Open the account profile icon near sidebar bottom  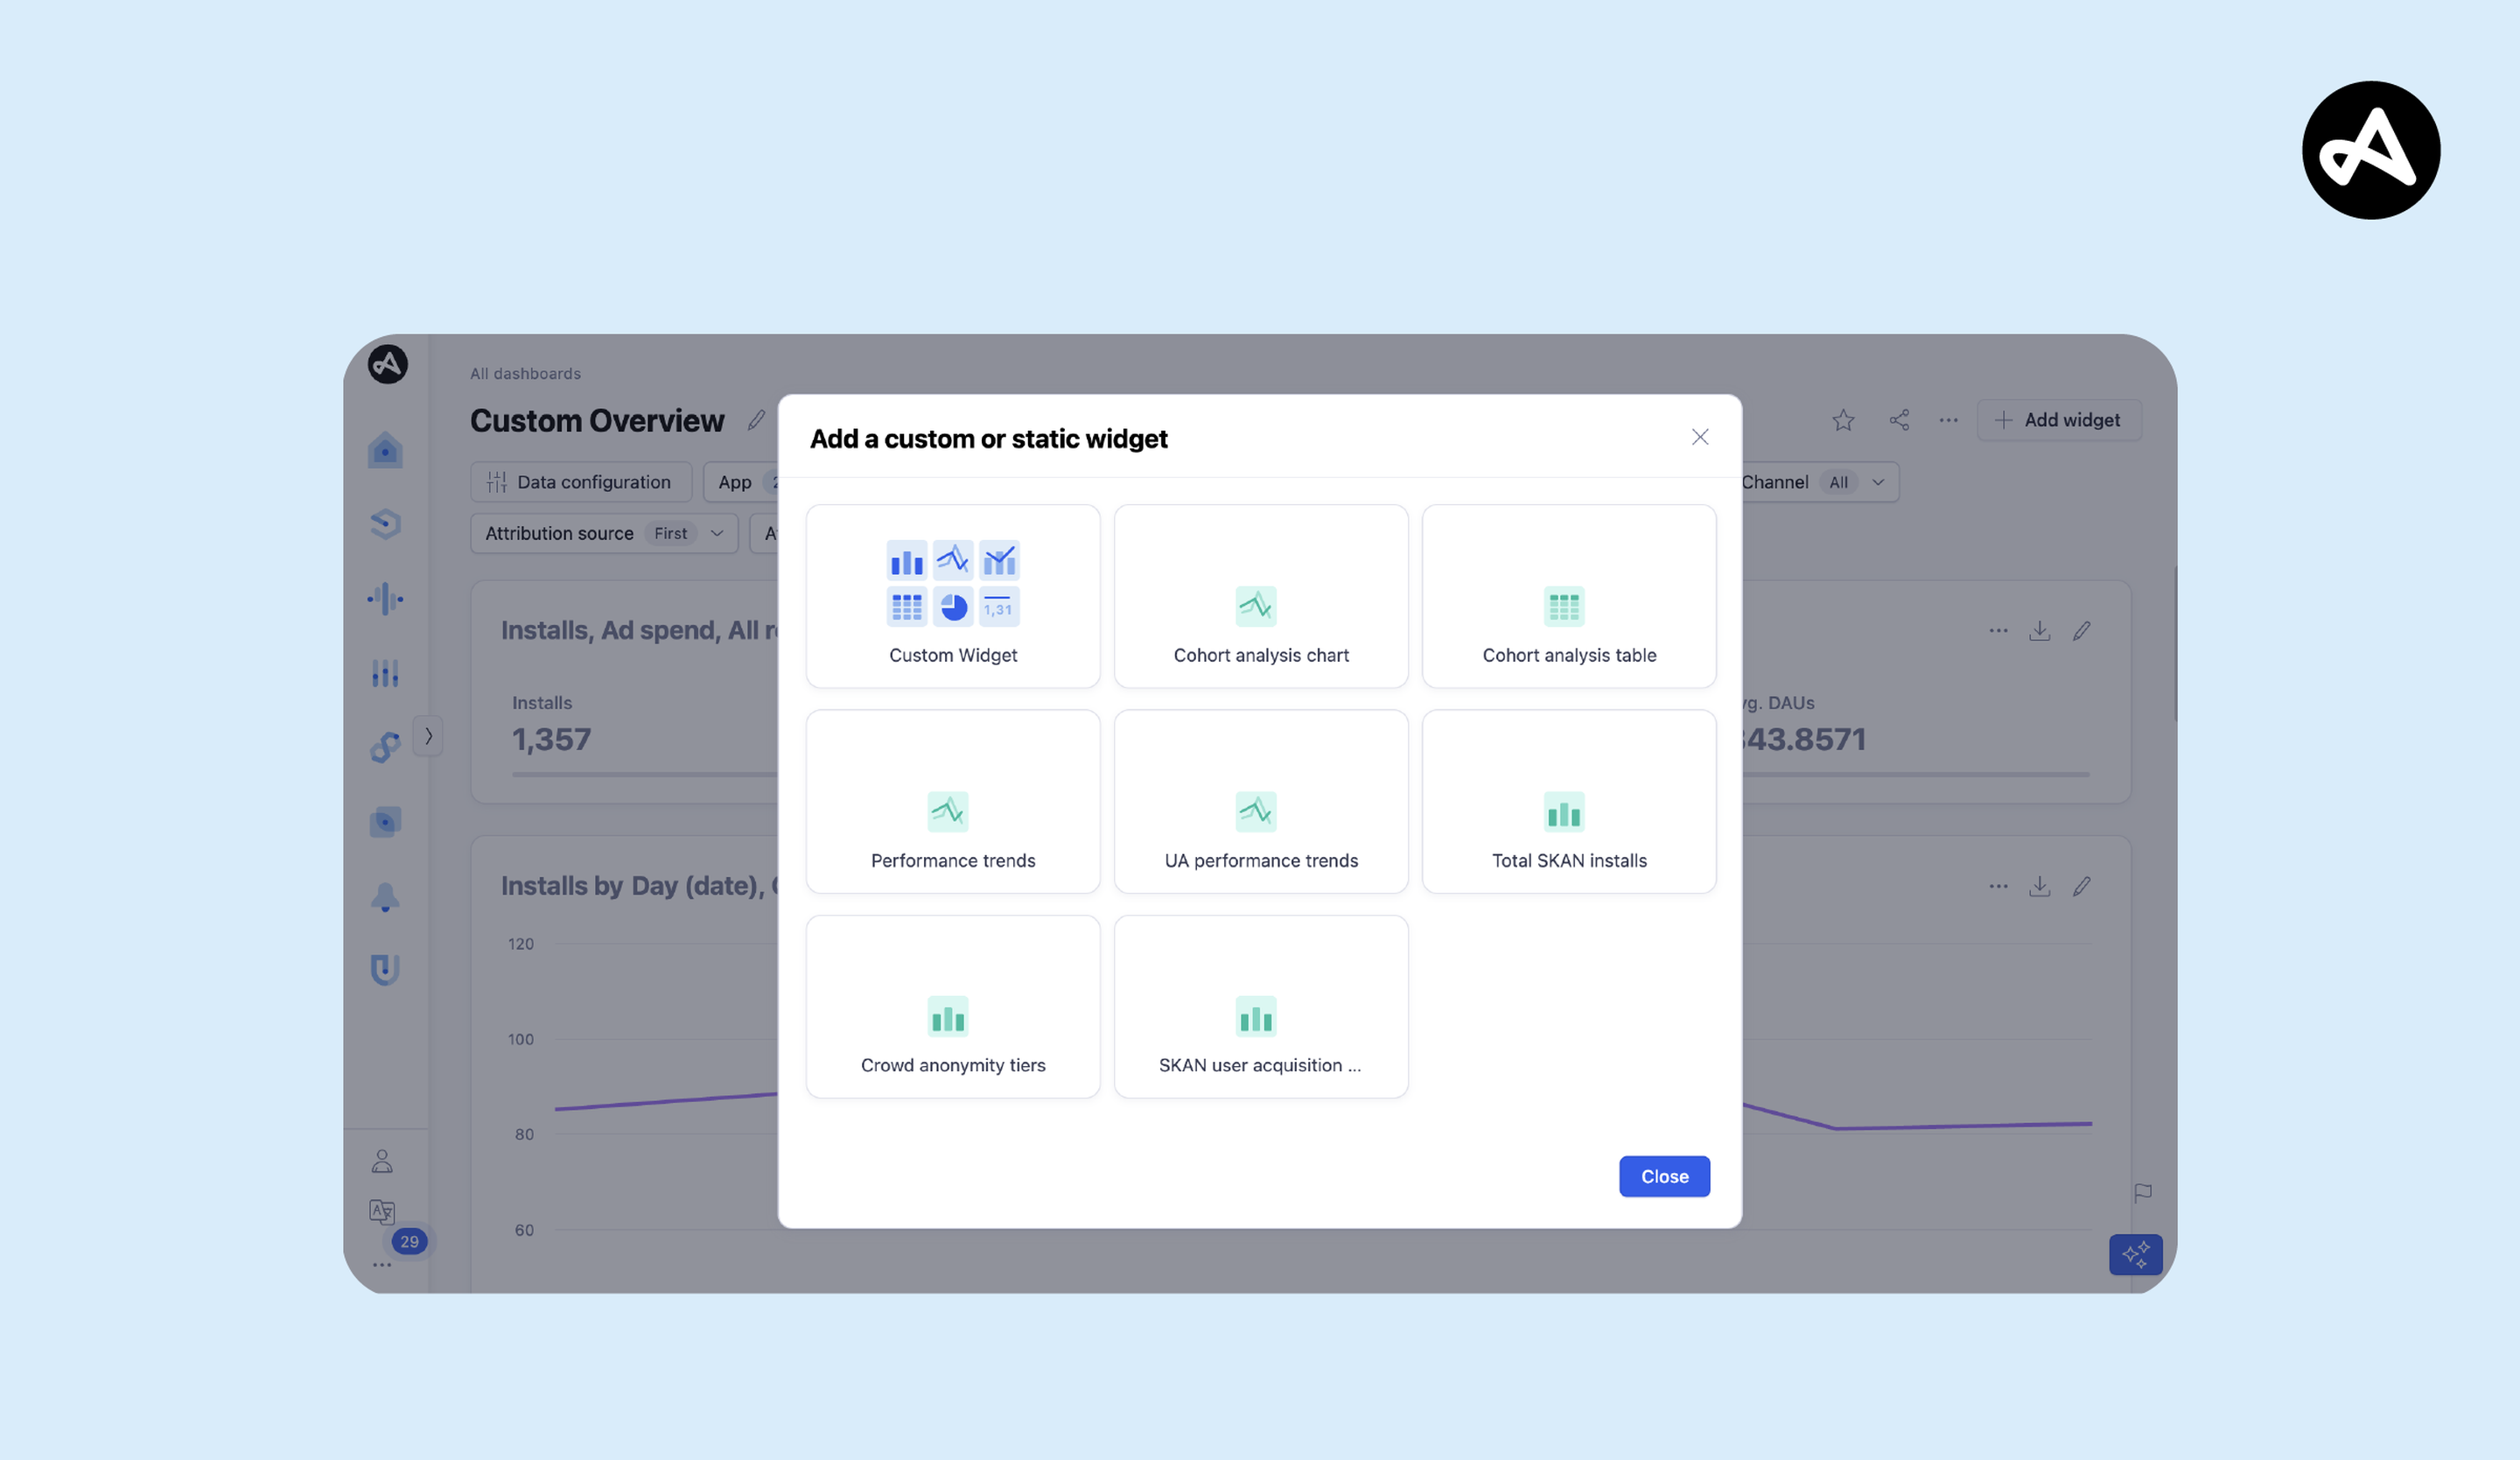pos(382,1160)
